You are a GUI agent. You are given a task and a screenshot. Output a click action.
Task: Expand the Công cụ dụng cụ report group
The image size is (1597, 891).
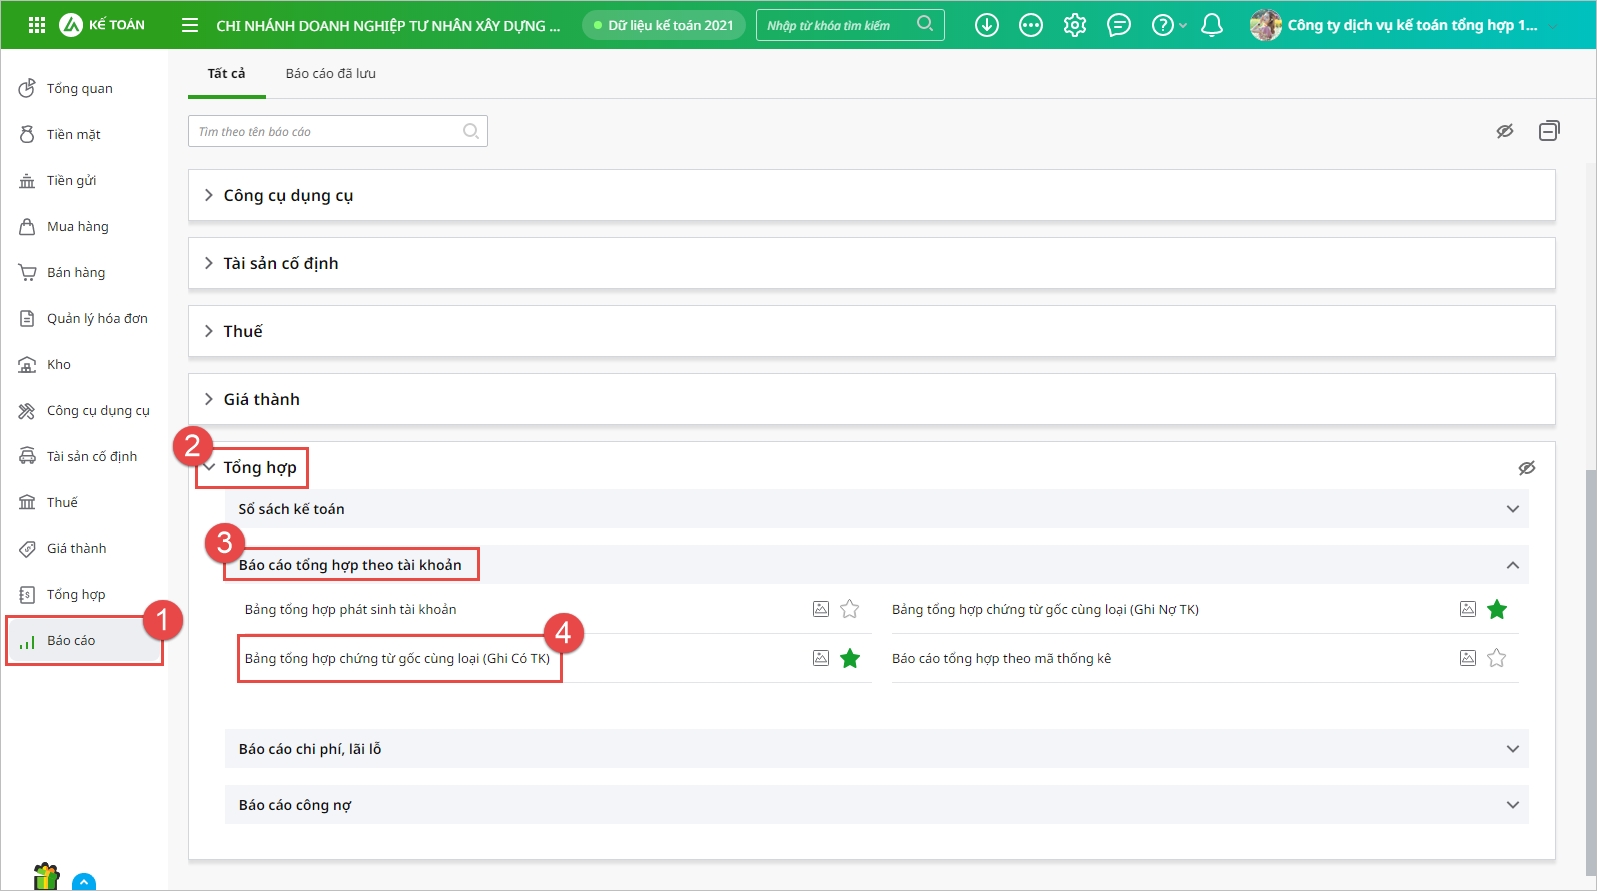(288, 195)
